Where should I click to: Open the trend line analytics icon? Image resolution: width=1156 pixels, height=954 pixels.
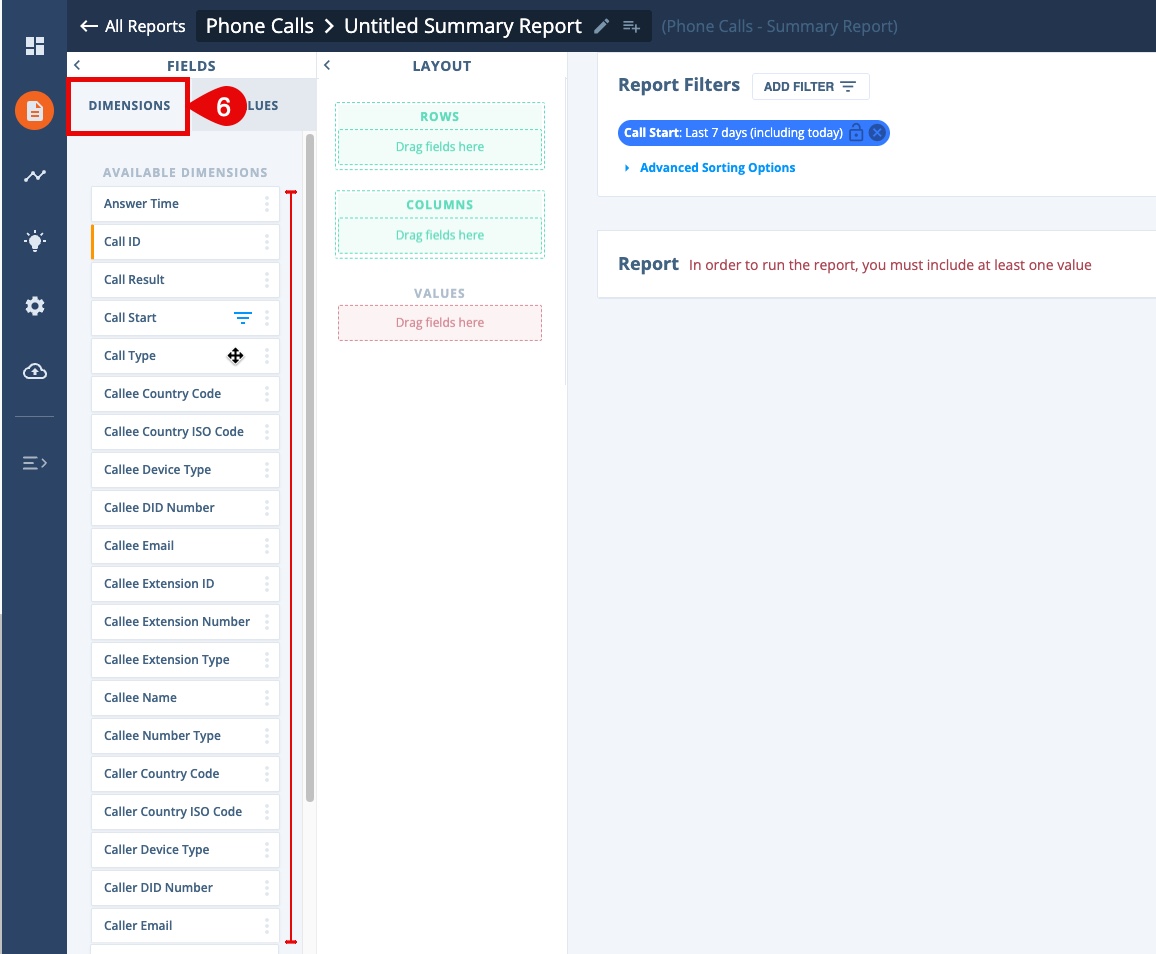[x=35, y=175]
